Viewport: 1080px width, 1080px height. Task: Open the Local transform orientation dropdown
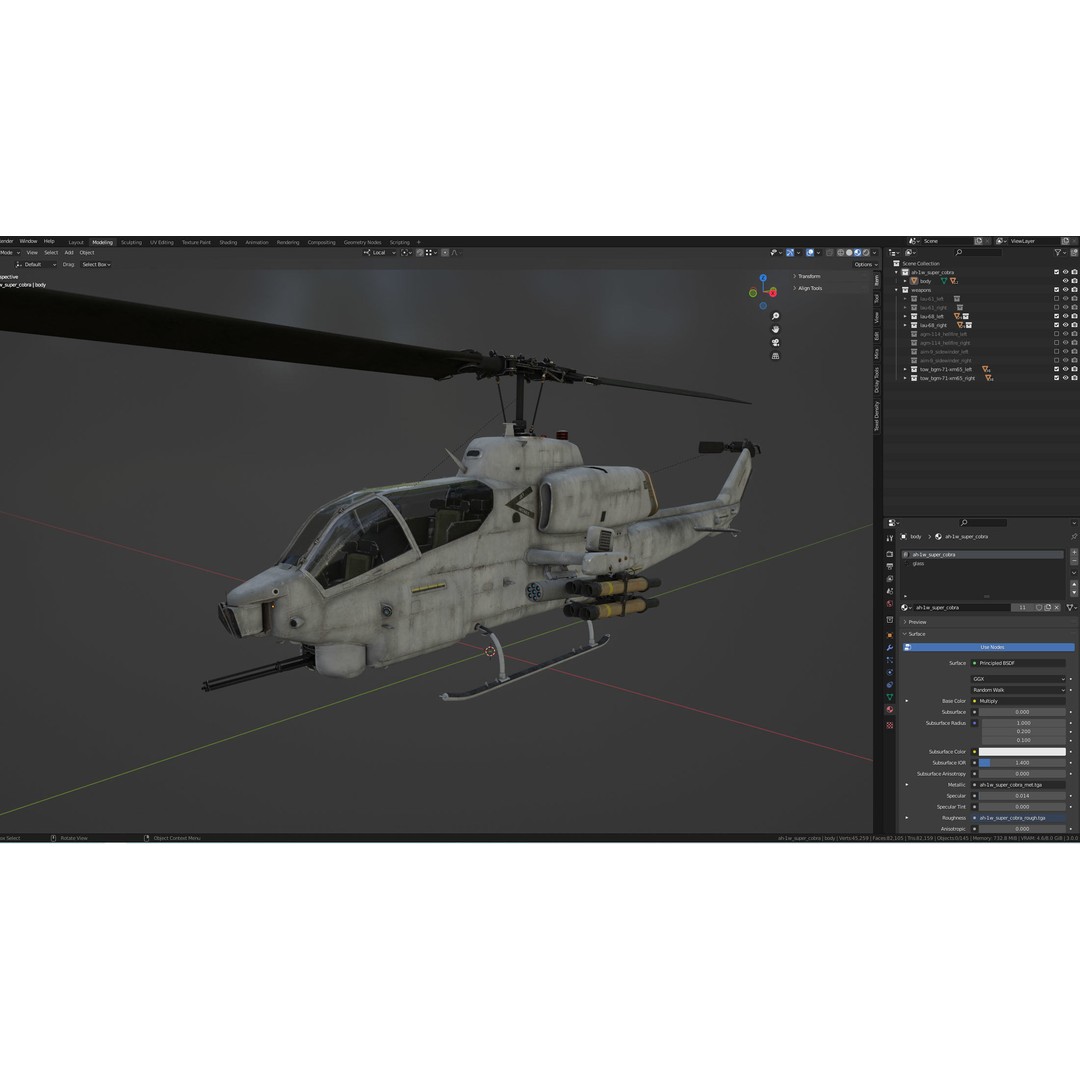pos(380,253)
